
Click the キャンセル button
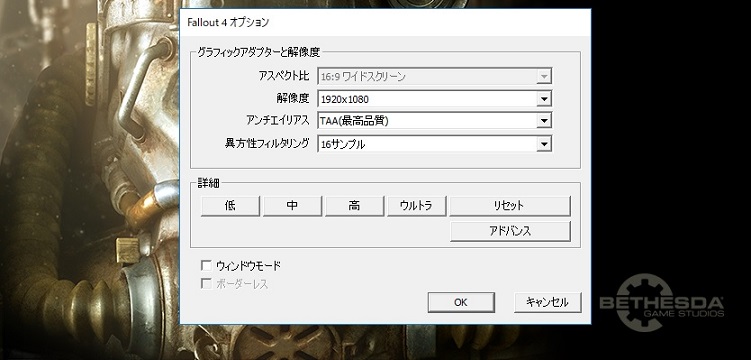tap(547, 303)
